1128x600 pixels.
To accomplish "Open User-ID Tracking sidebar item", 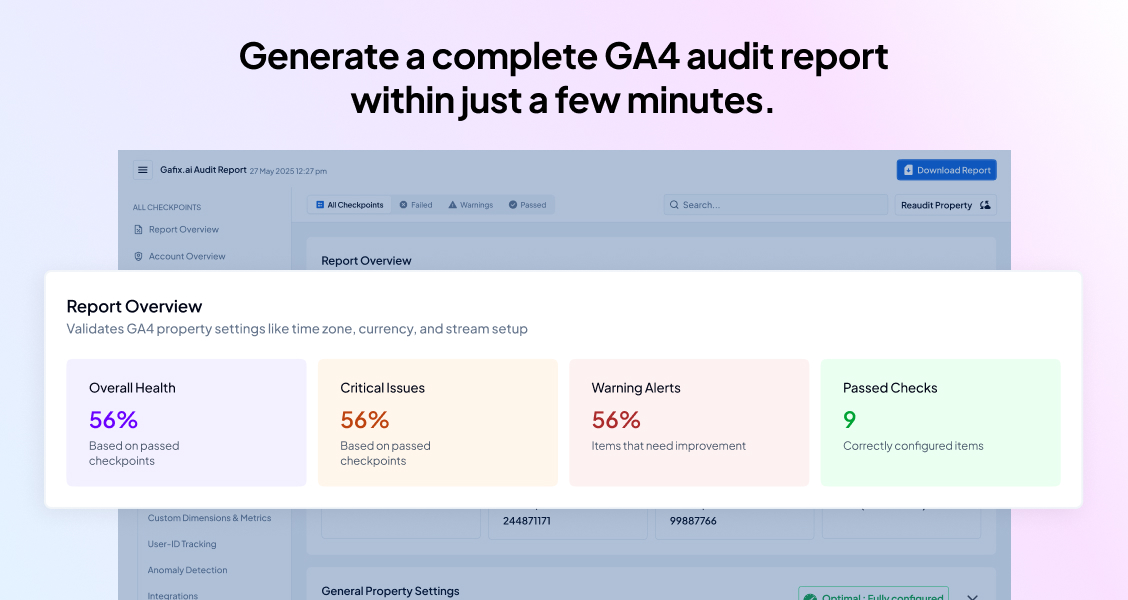I will (x=182, y=544).
